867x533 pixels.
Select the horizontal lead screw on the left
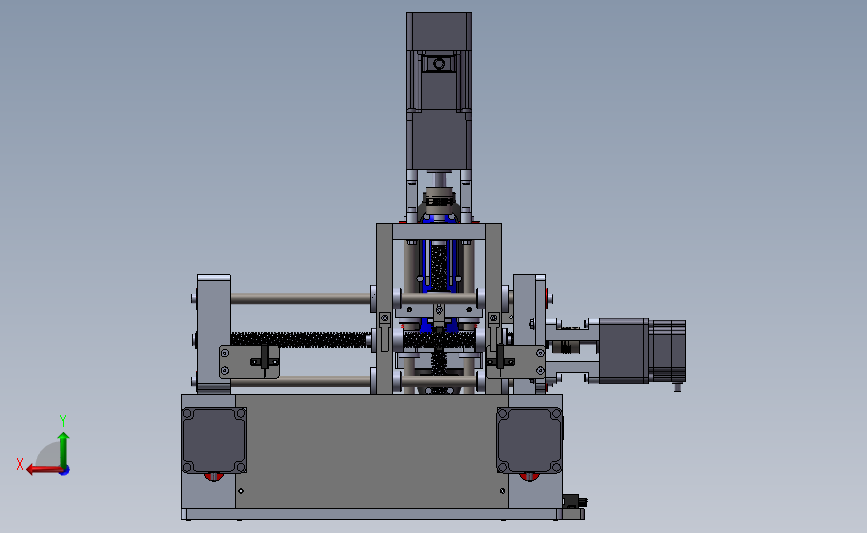tap(300, 339)
